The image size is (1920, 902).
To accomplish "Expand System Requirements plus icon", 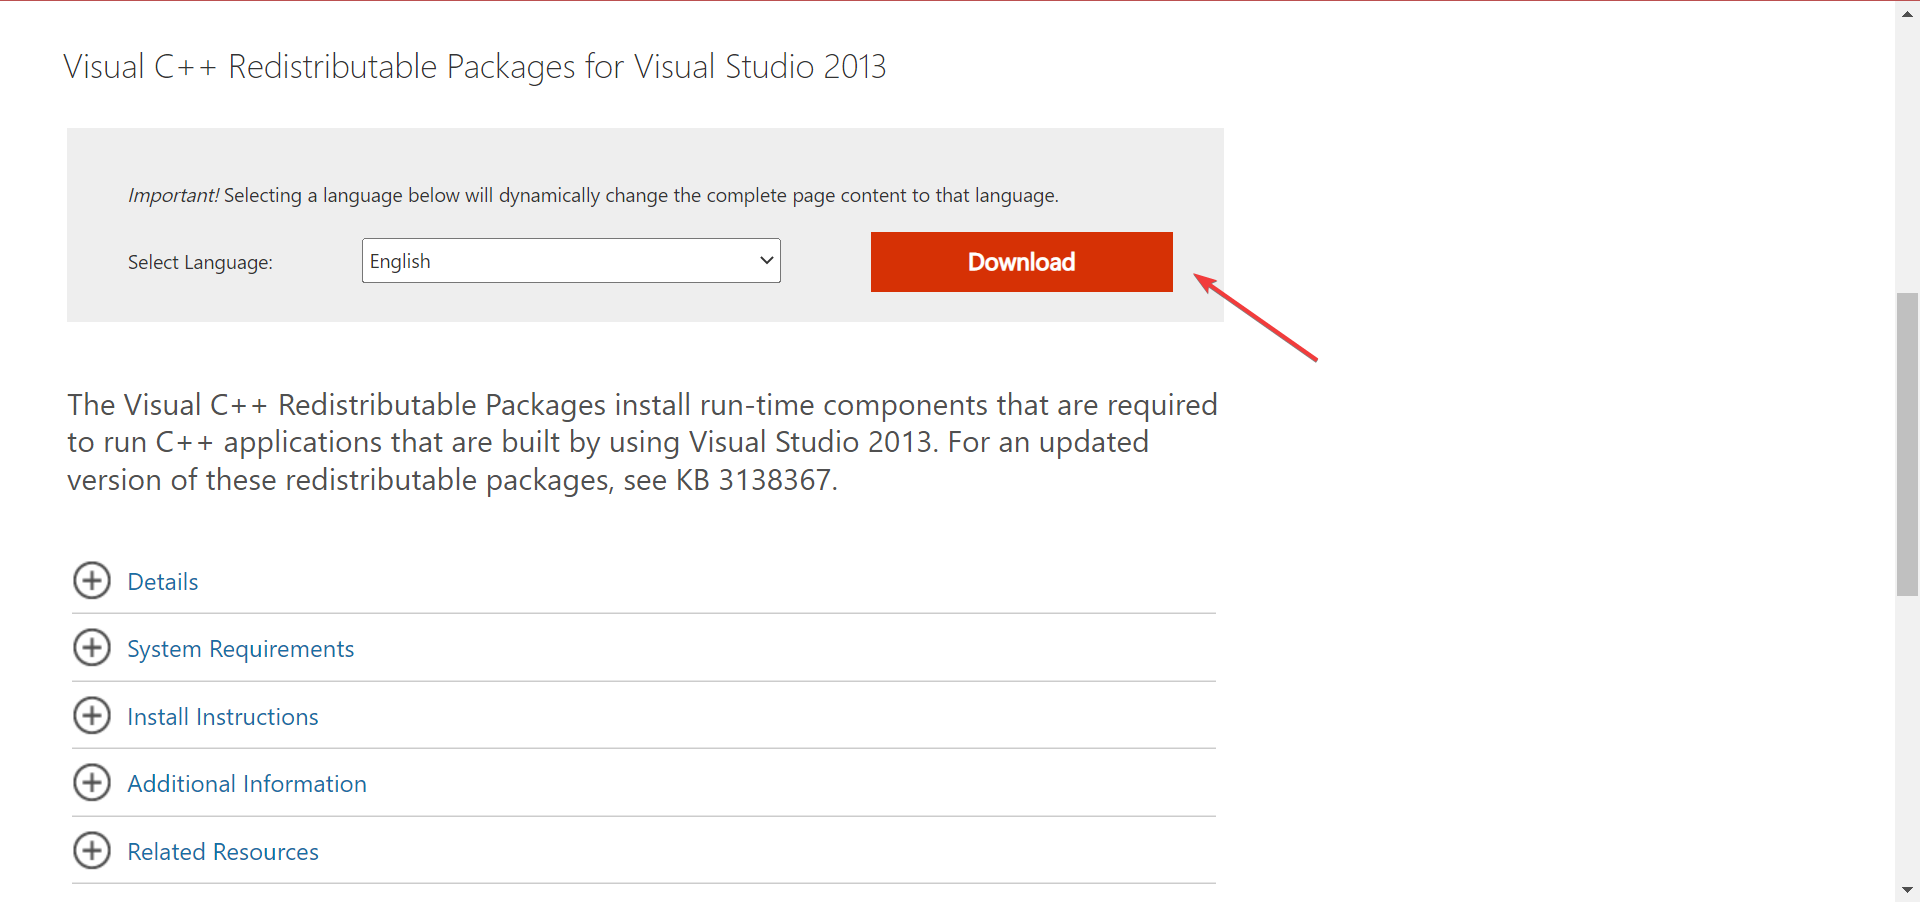I will coord(92,648).
